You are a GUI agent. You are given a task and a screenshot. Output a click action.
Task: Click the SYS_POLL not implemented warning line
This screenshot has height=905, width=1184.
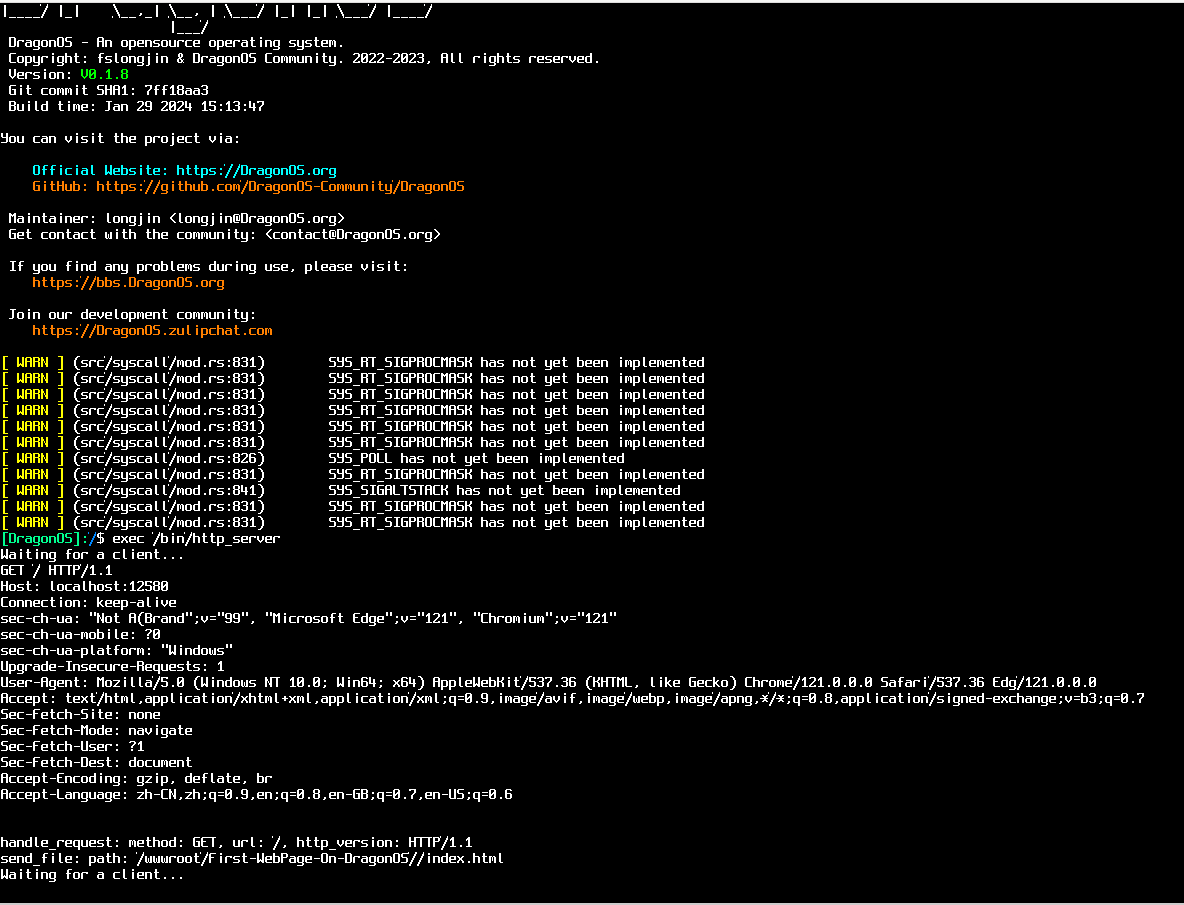click(476, 459)
